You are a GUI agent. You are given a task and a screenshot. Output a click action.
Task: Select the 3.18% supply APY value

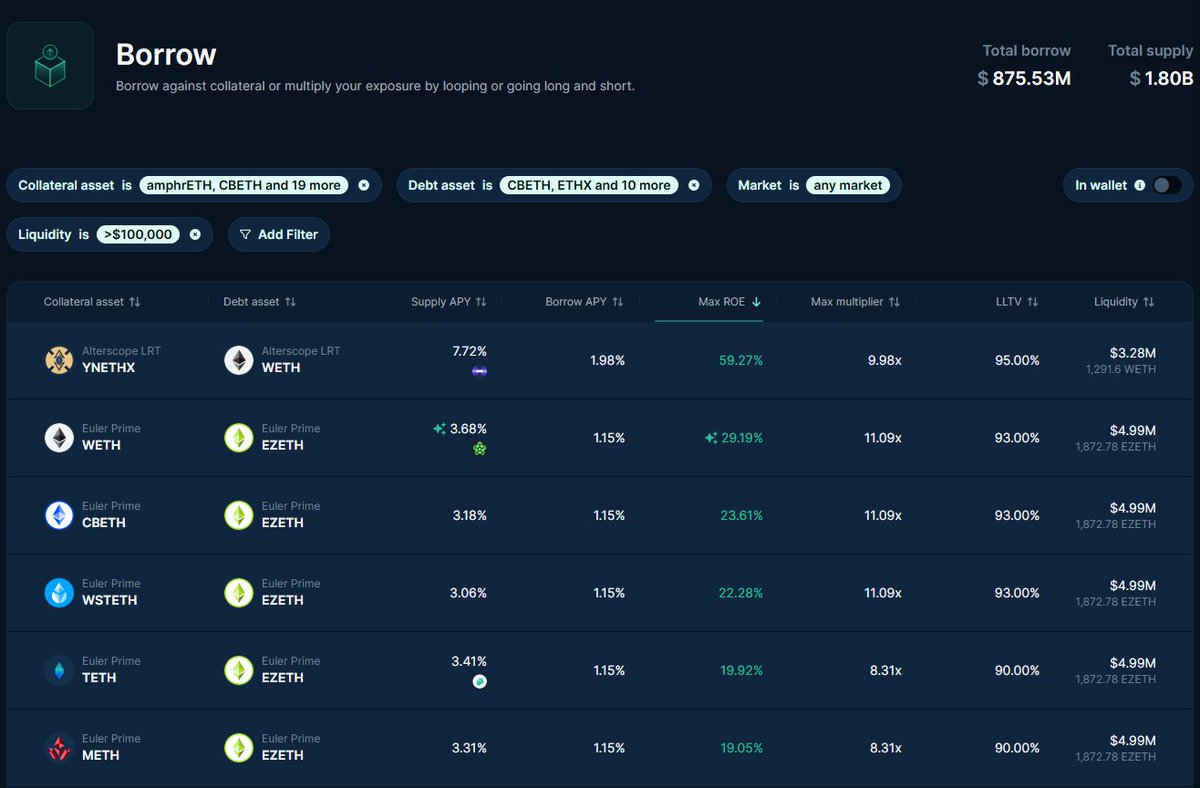coord(469,515)
